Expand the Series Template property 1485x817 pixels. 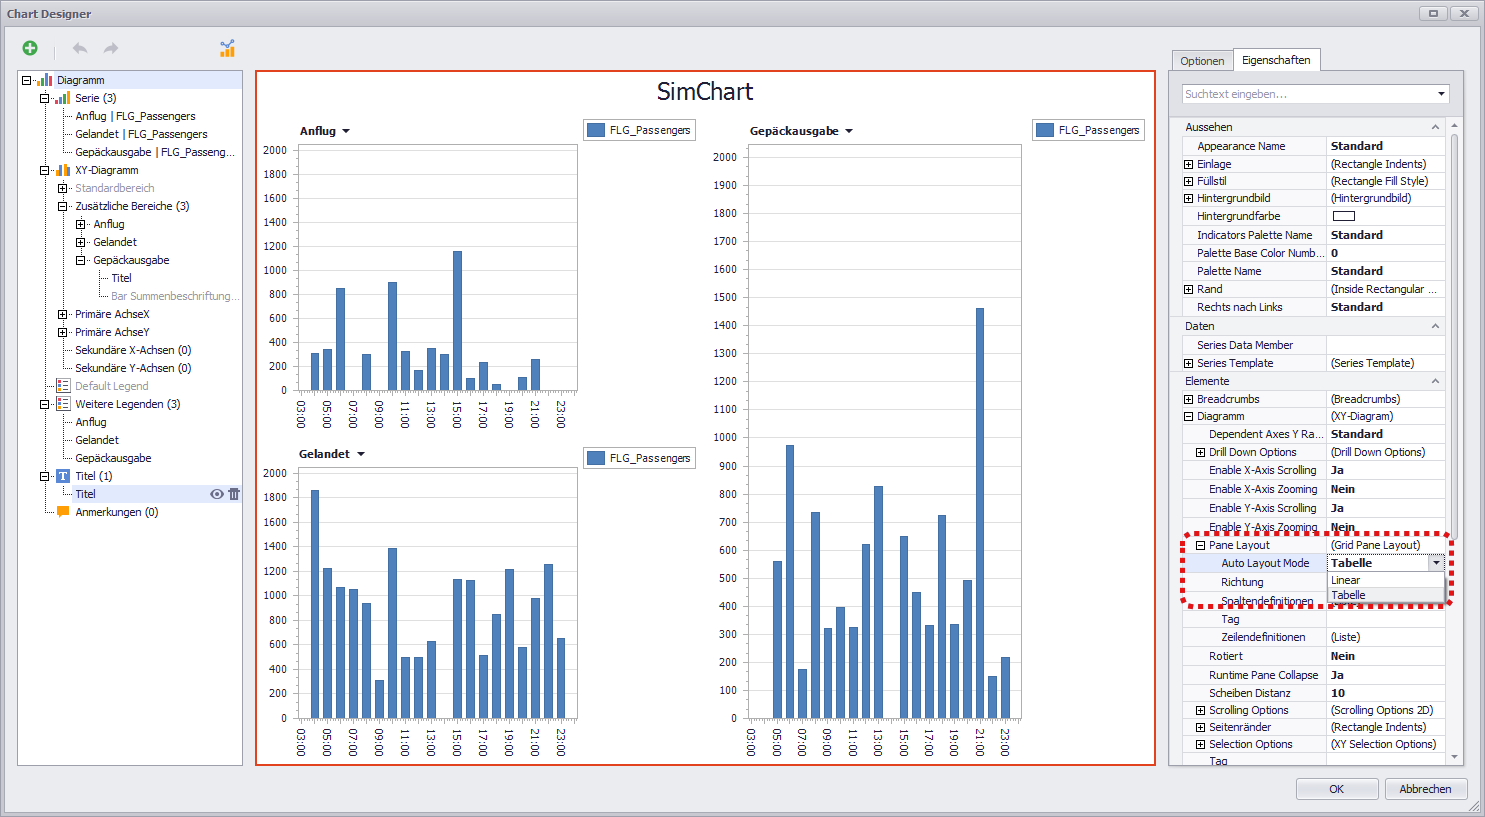(x=1188, y=363)
